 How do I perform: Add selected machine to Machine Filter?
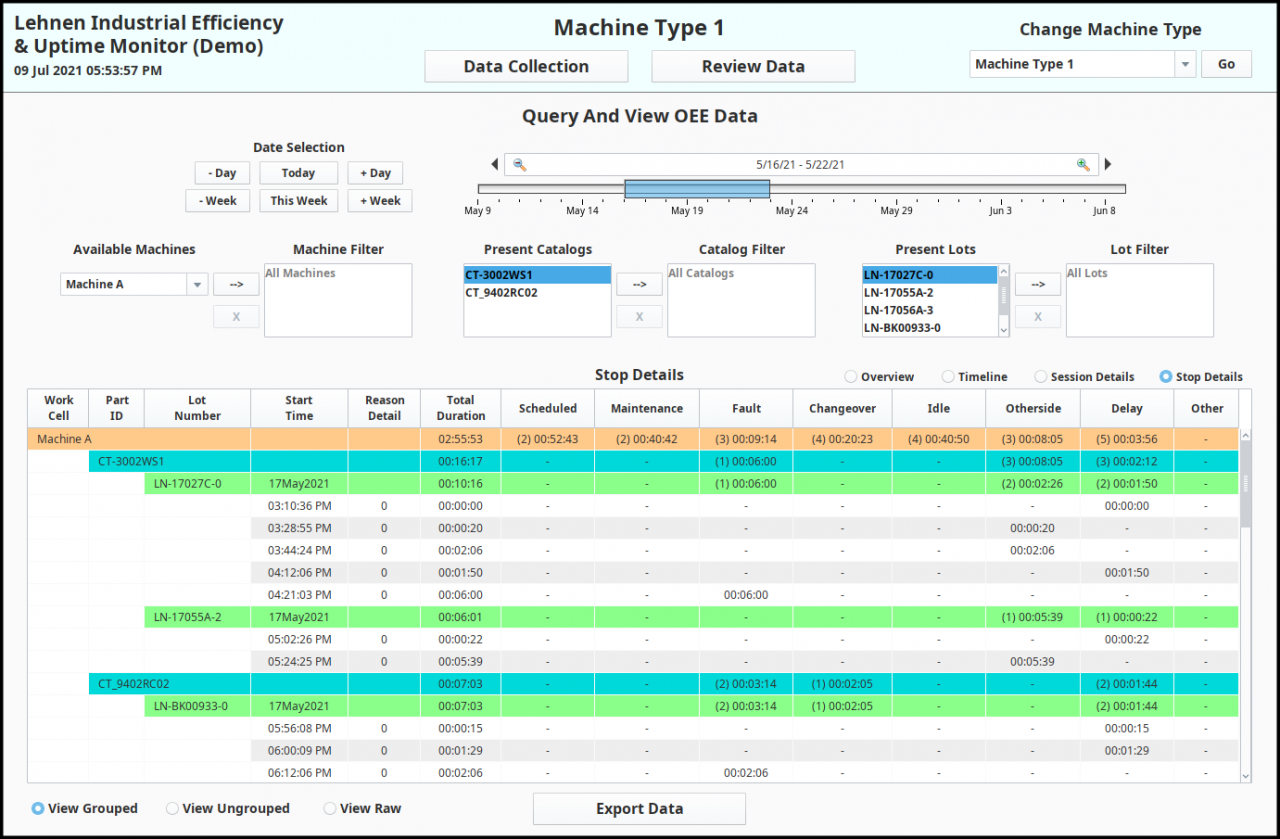pos(236,285)
